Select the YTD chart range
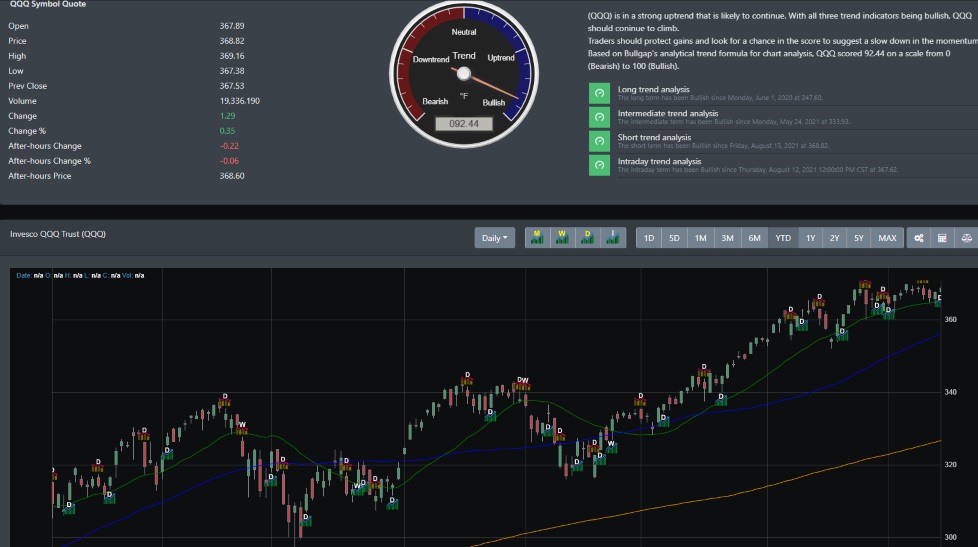Image resolution: width=978 pixels, height=547 pixels. 783,238
